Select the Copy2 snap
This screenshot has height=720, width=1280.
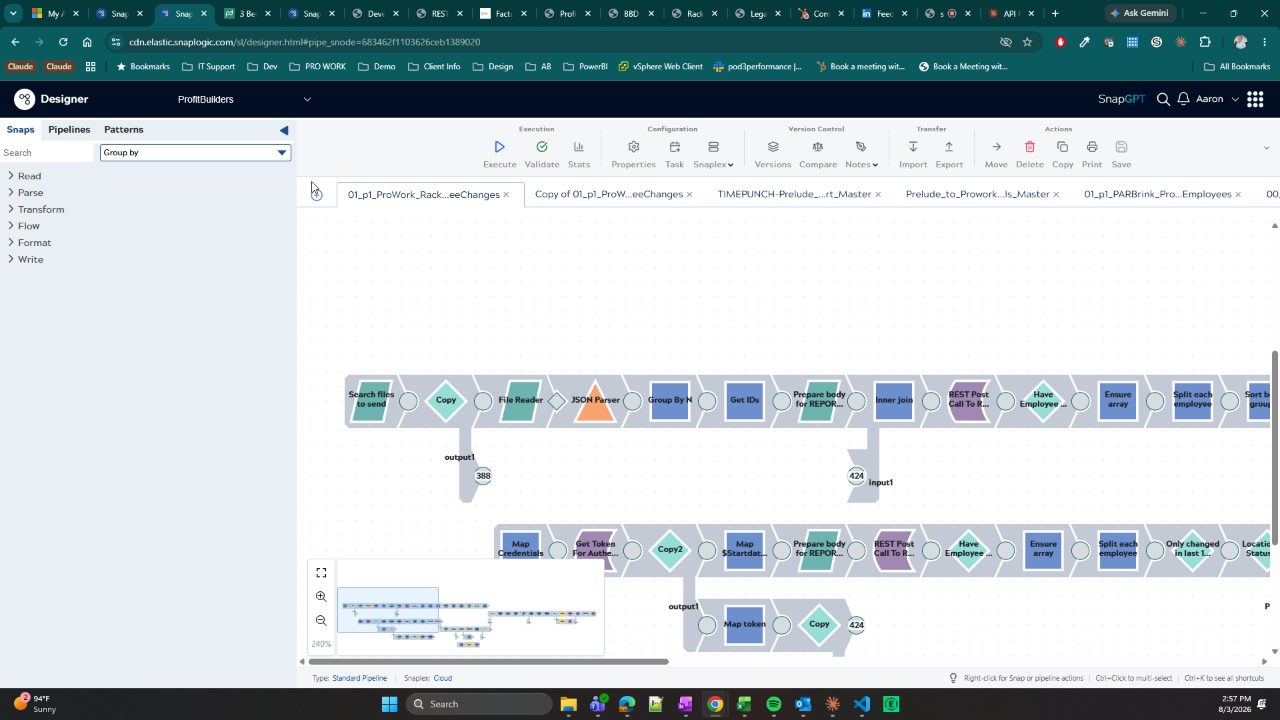pos(670,550)
